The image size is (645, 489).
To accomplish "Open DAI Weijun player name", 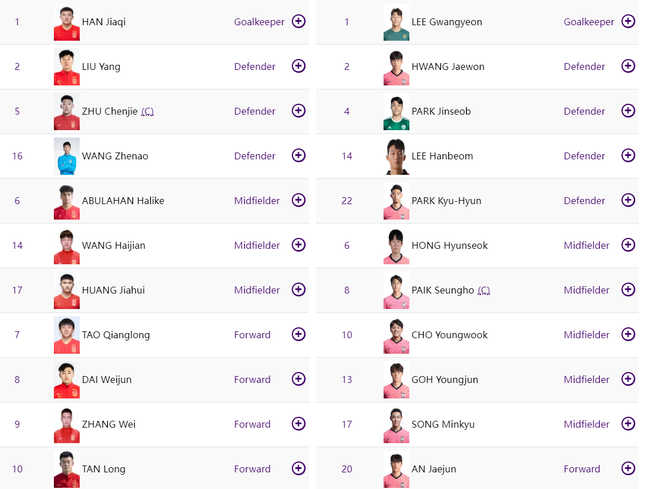I will 107,380.
